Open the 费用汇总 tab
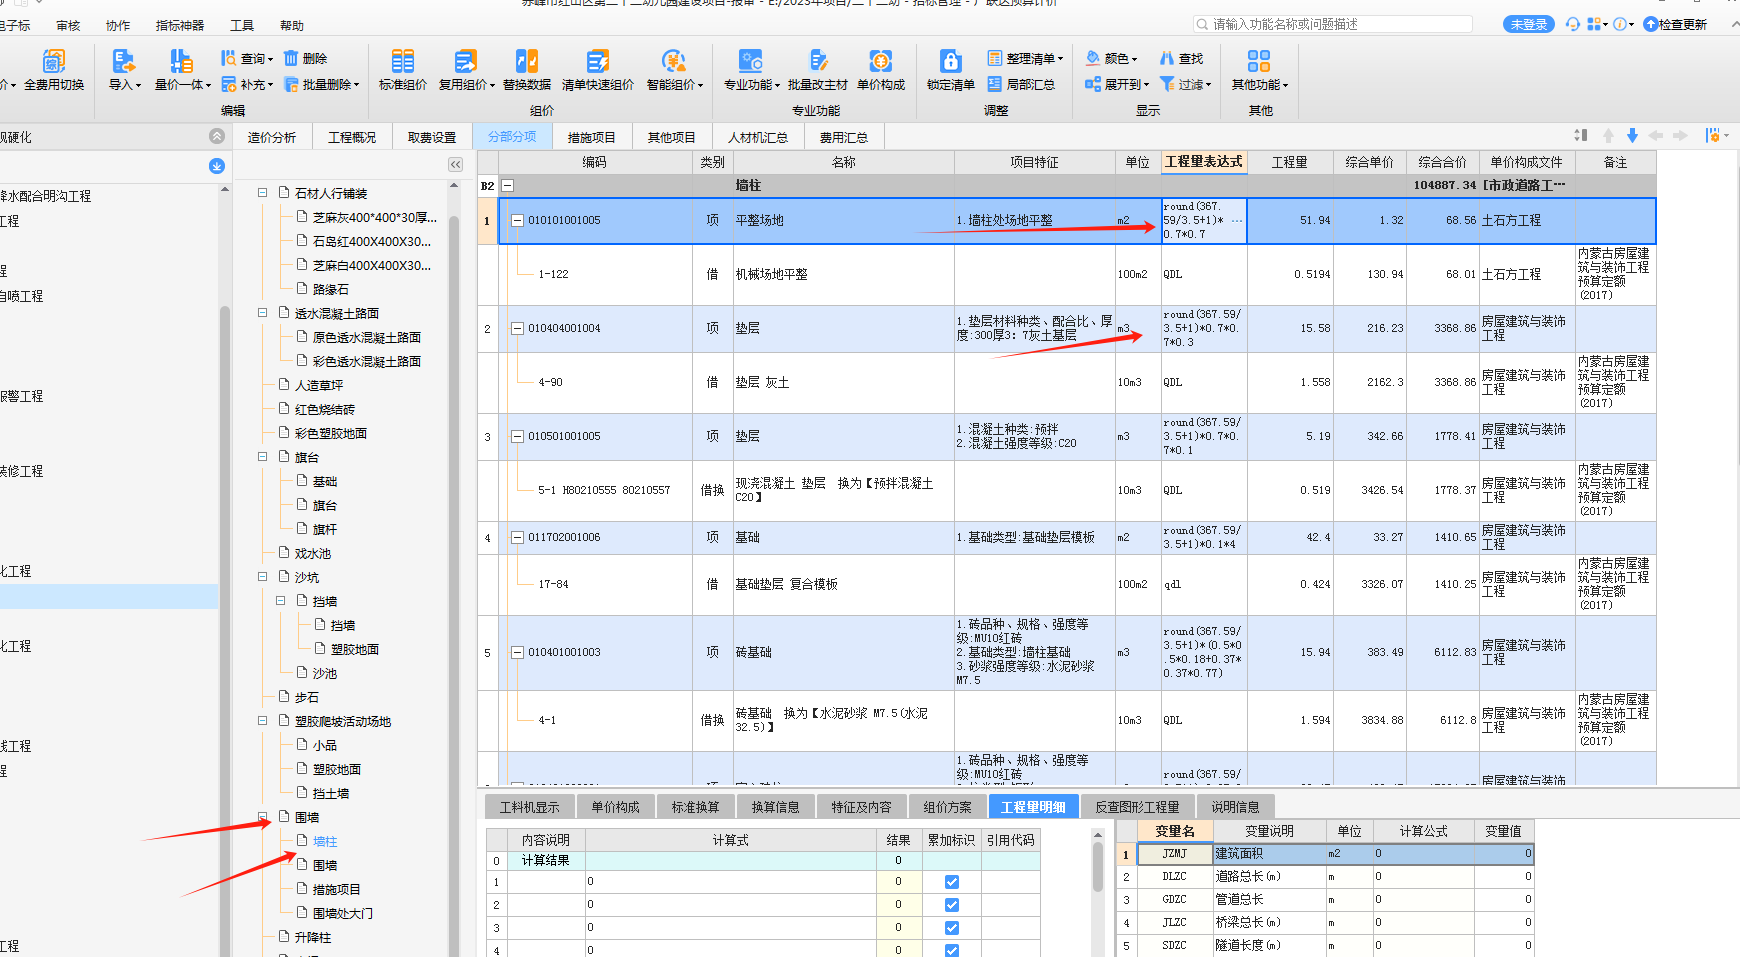The image size is (1740, 957). pos(844,137)
